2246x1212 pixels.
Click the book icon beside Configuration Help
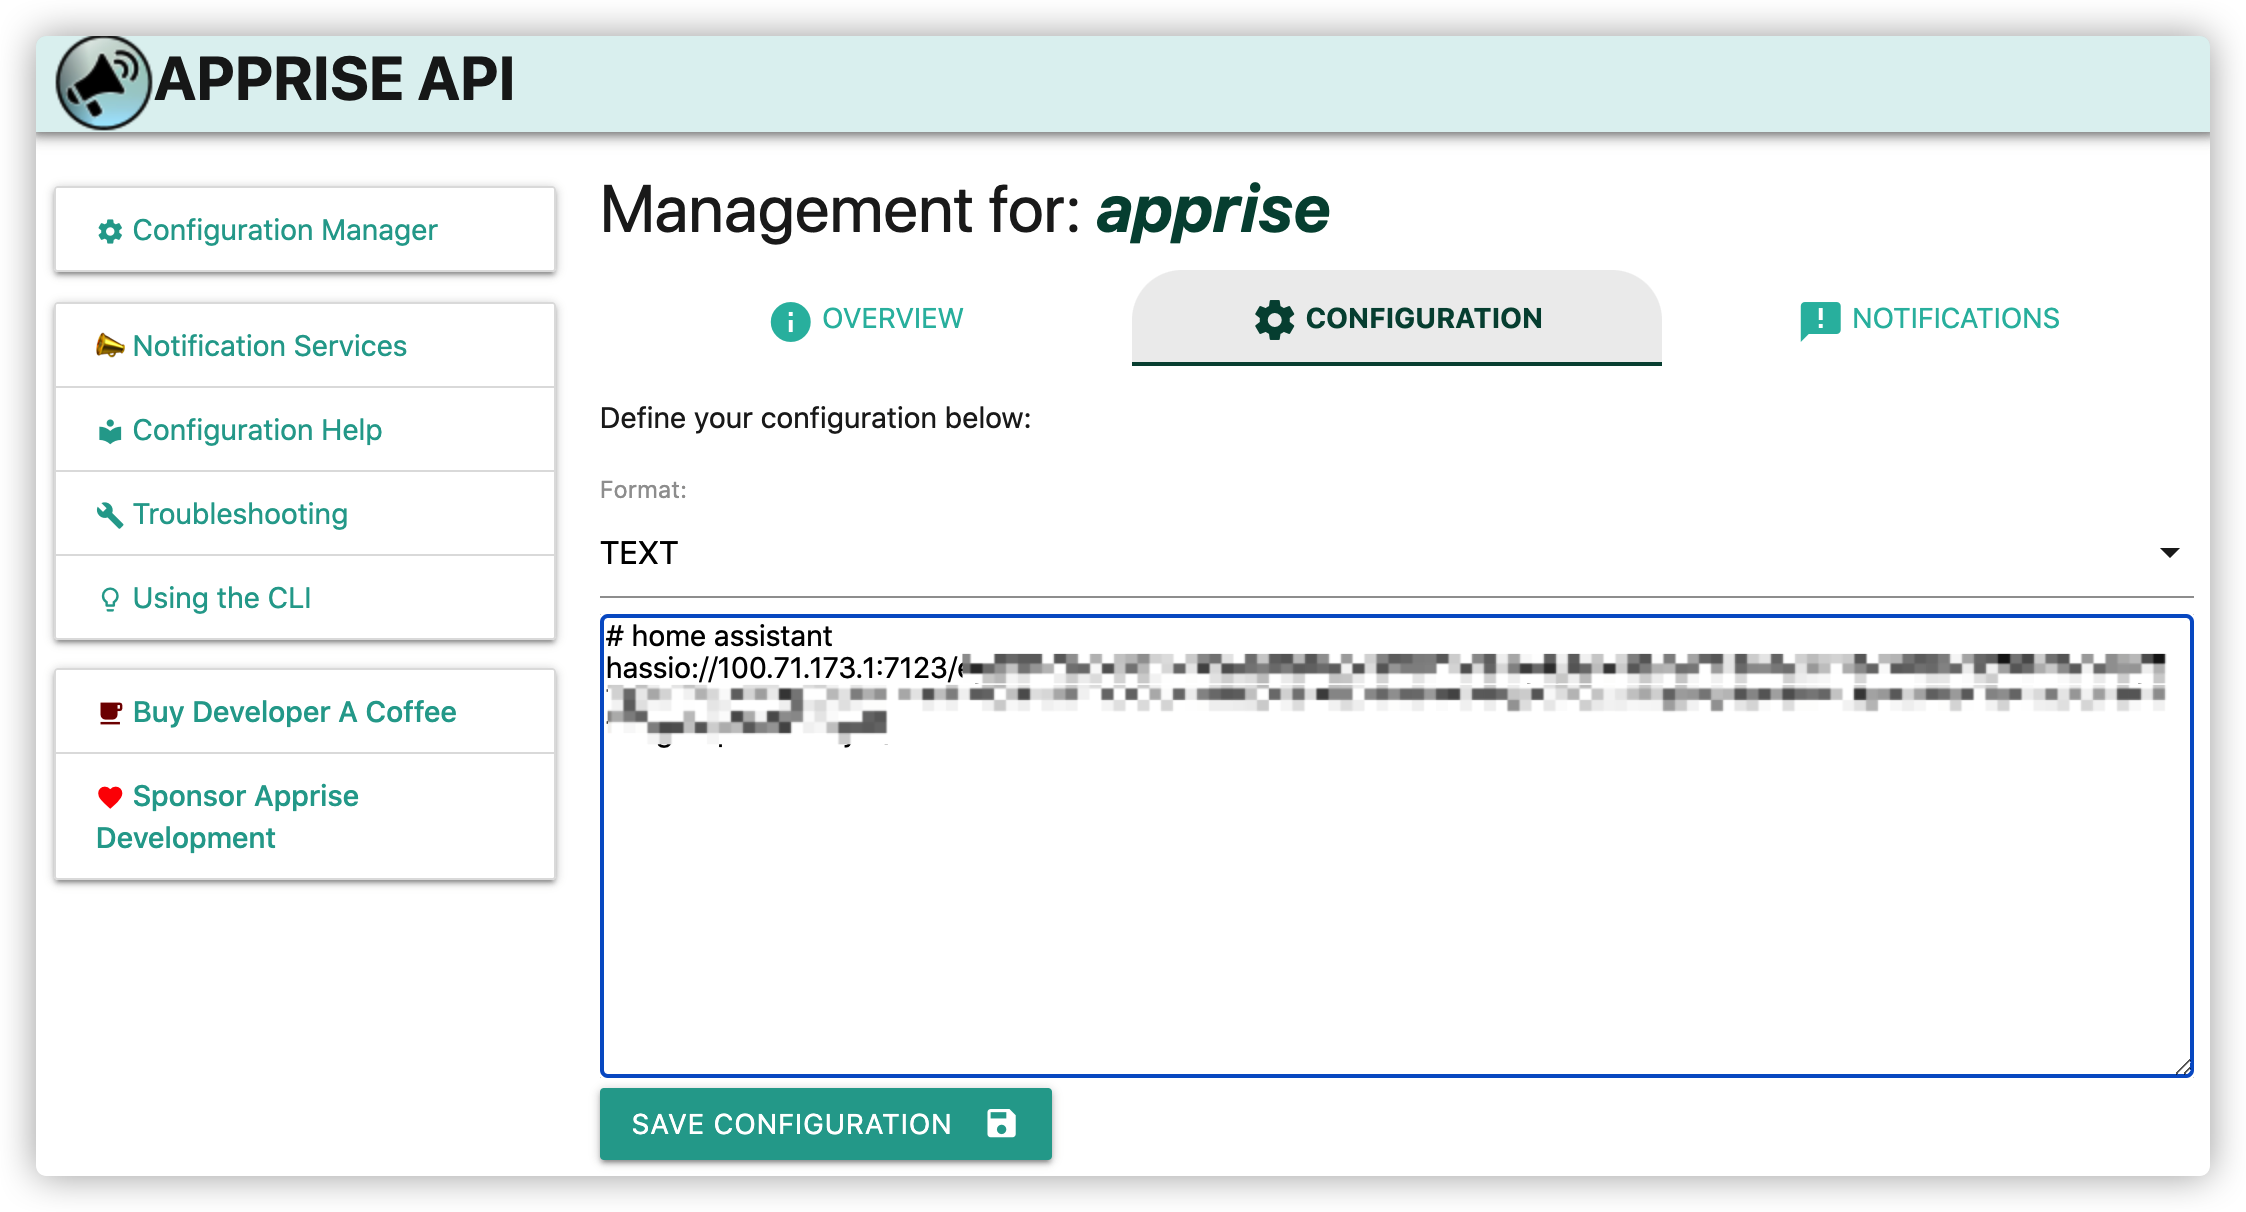[x=110, y=431]
